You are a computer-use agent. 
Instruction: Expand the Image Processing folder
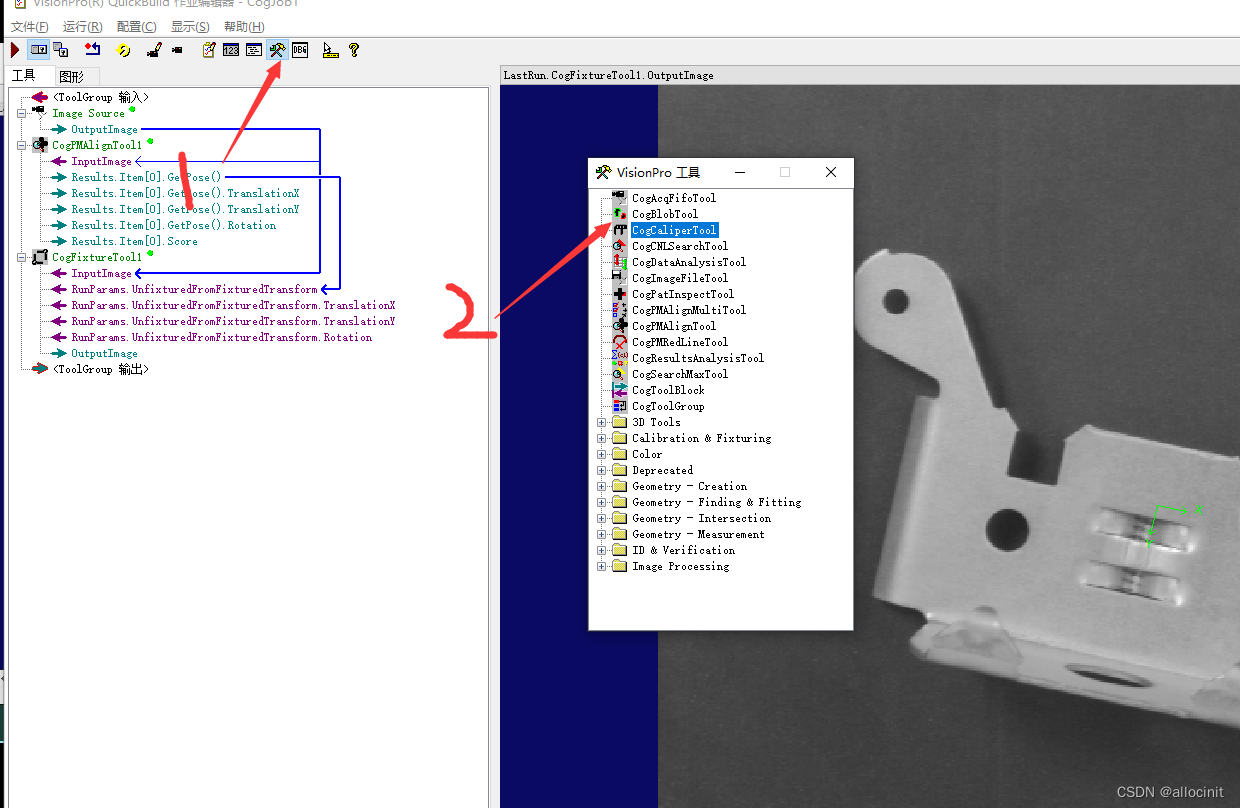click(601, 566)
